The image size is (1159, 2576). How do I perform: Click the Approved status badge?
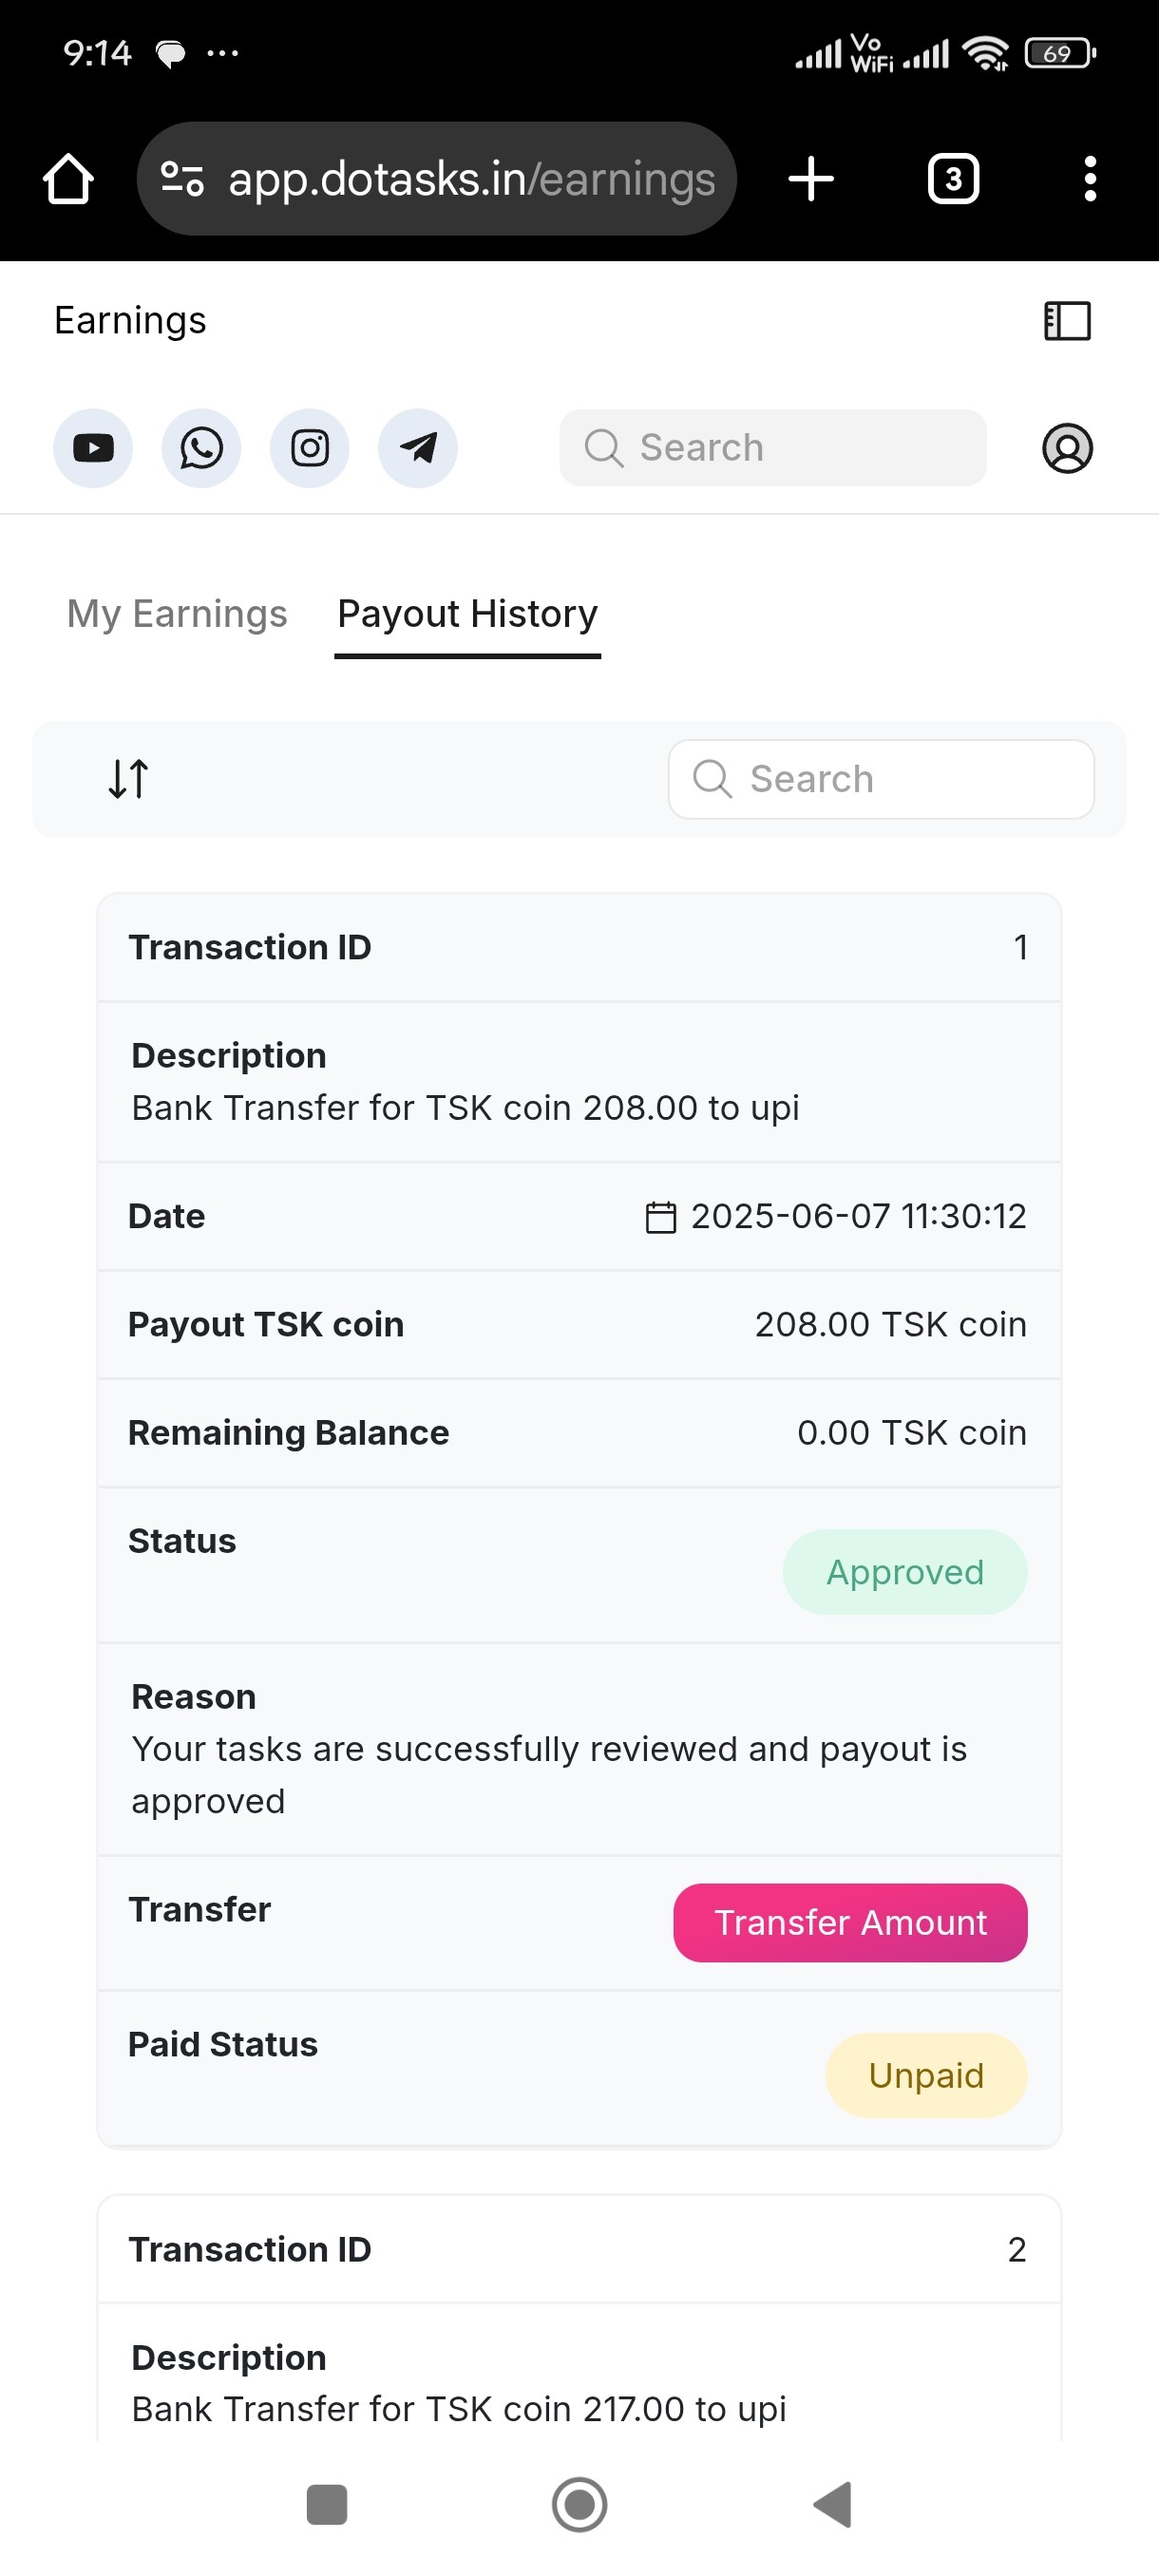pyautogui.click(x=904, y=1572)
